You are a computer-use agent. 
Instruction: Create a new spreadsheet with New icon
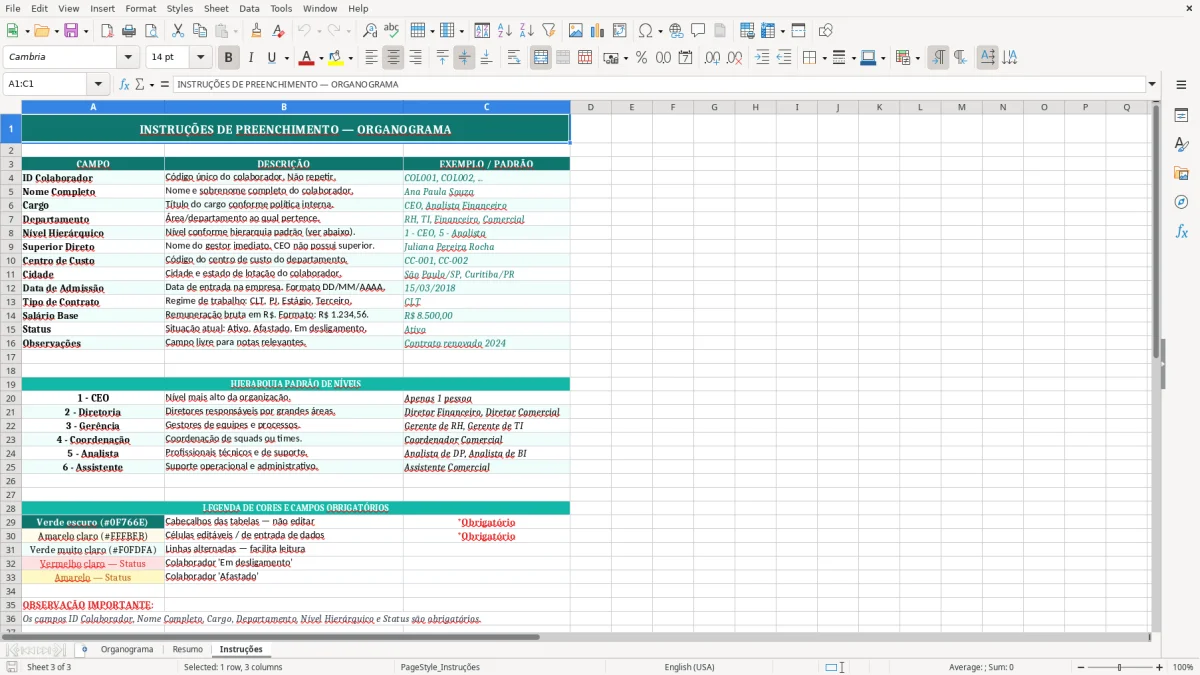tap(12, 31)
